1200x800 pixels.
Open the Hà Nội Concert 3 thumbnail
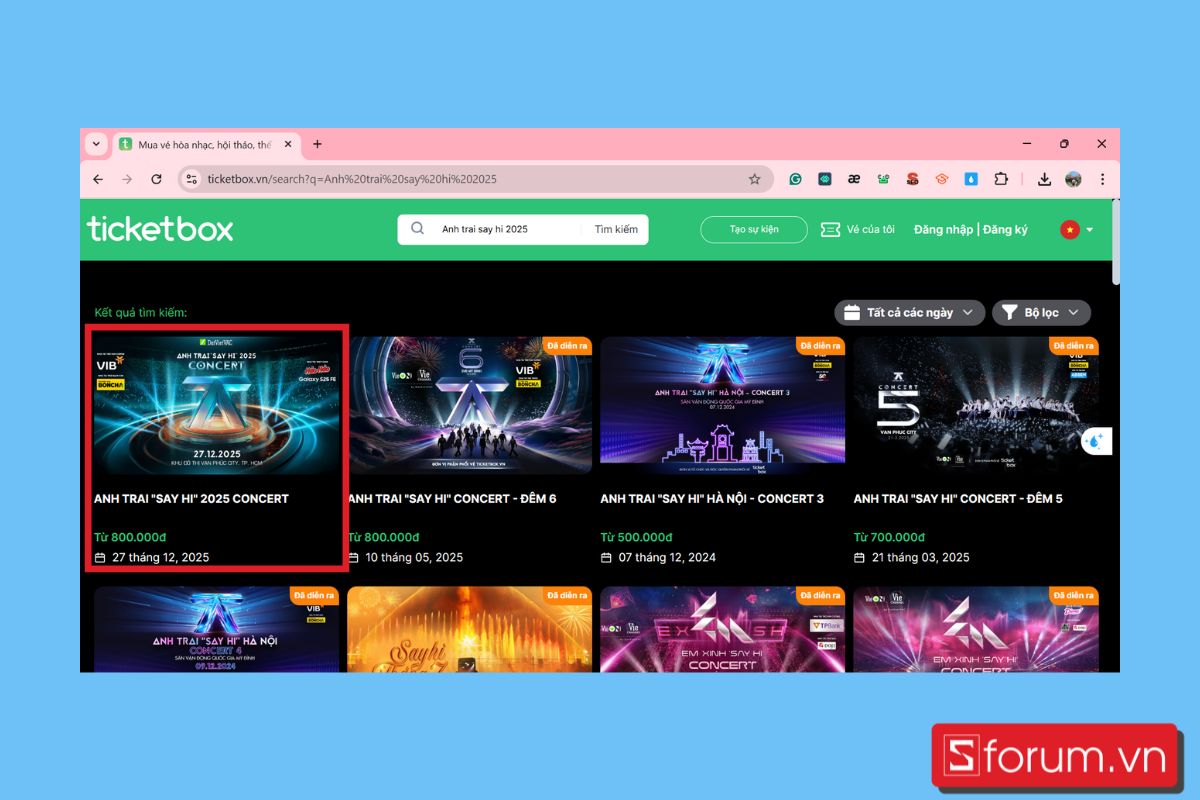723,405
